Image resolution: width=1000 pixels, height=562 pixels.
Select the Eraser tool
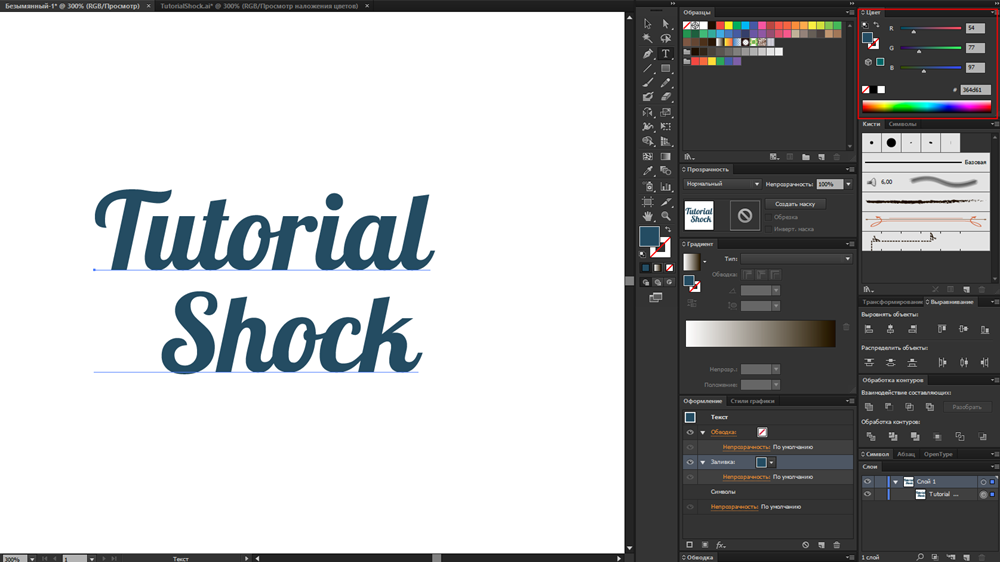click(x=665, y=97)
